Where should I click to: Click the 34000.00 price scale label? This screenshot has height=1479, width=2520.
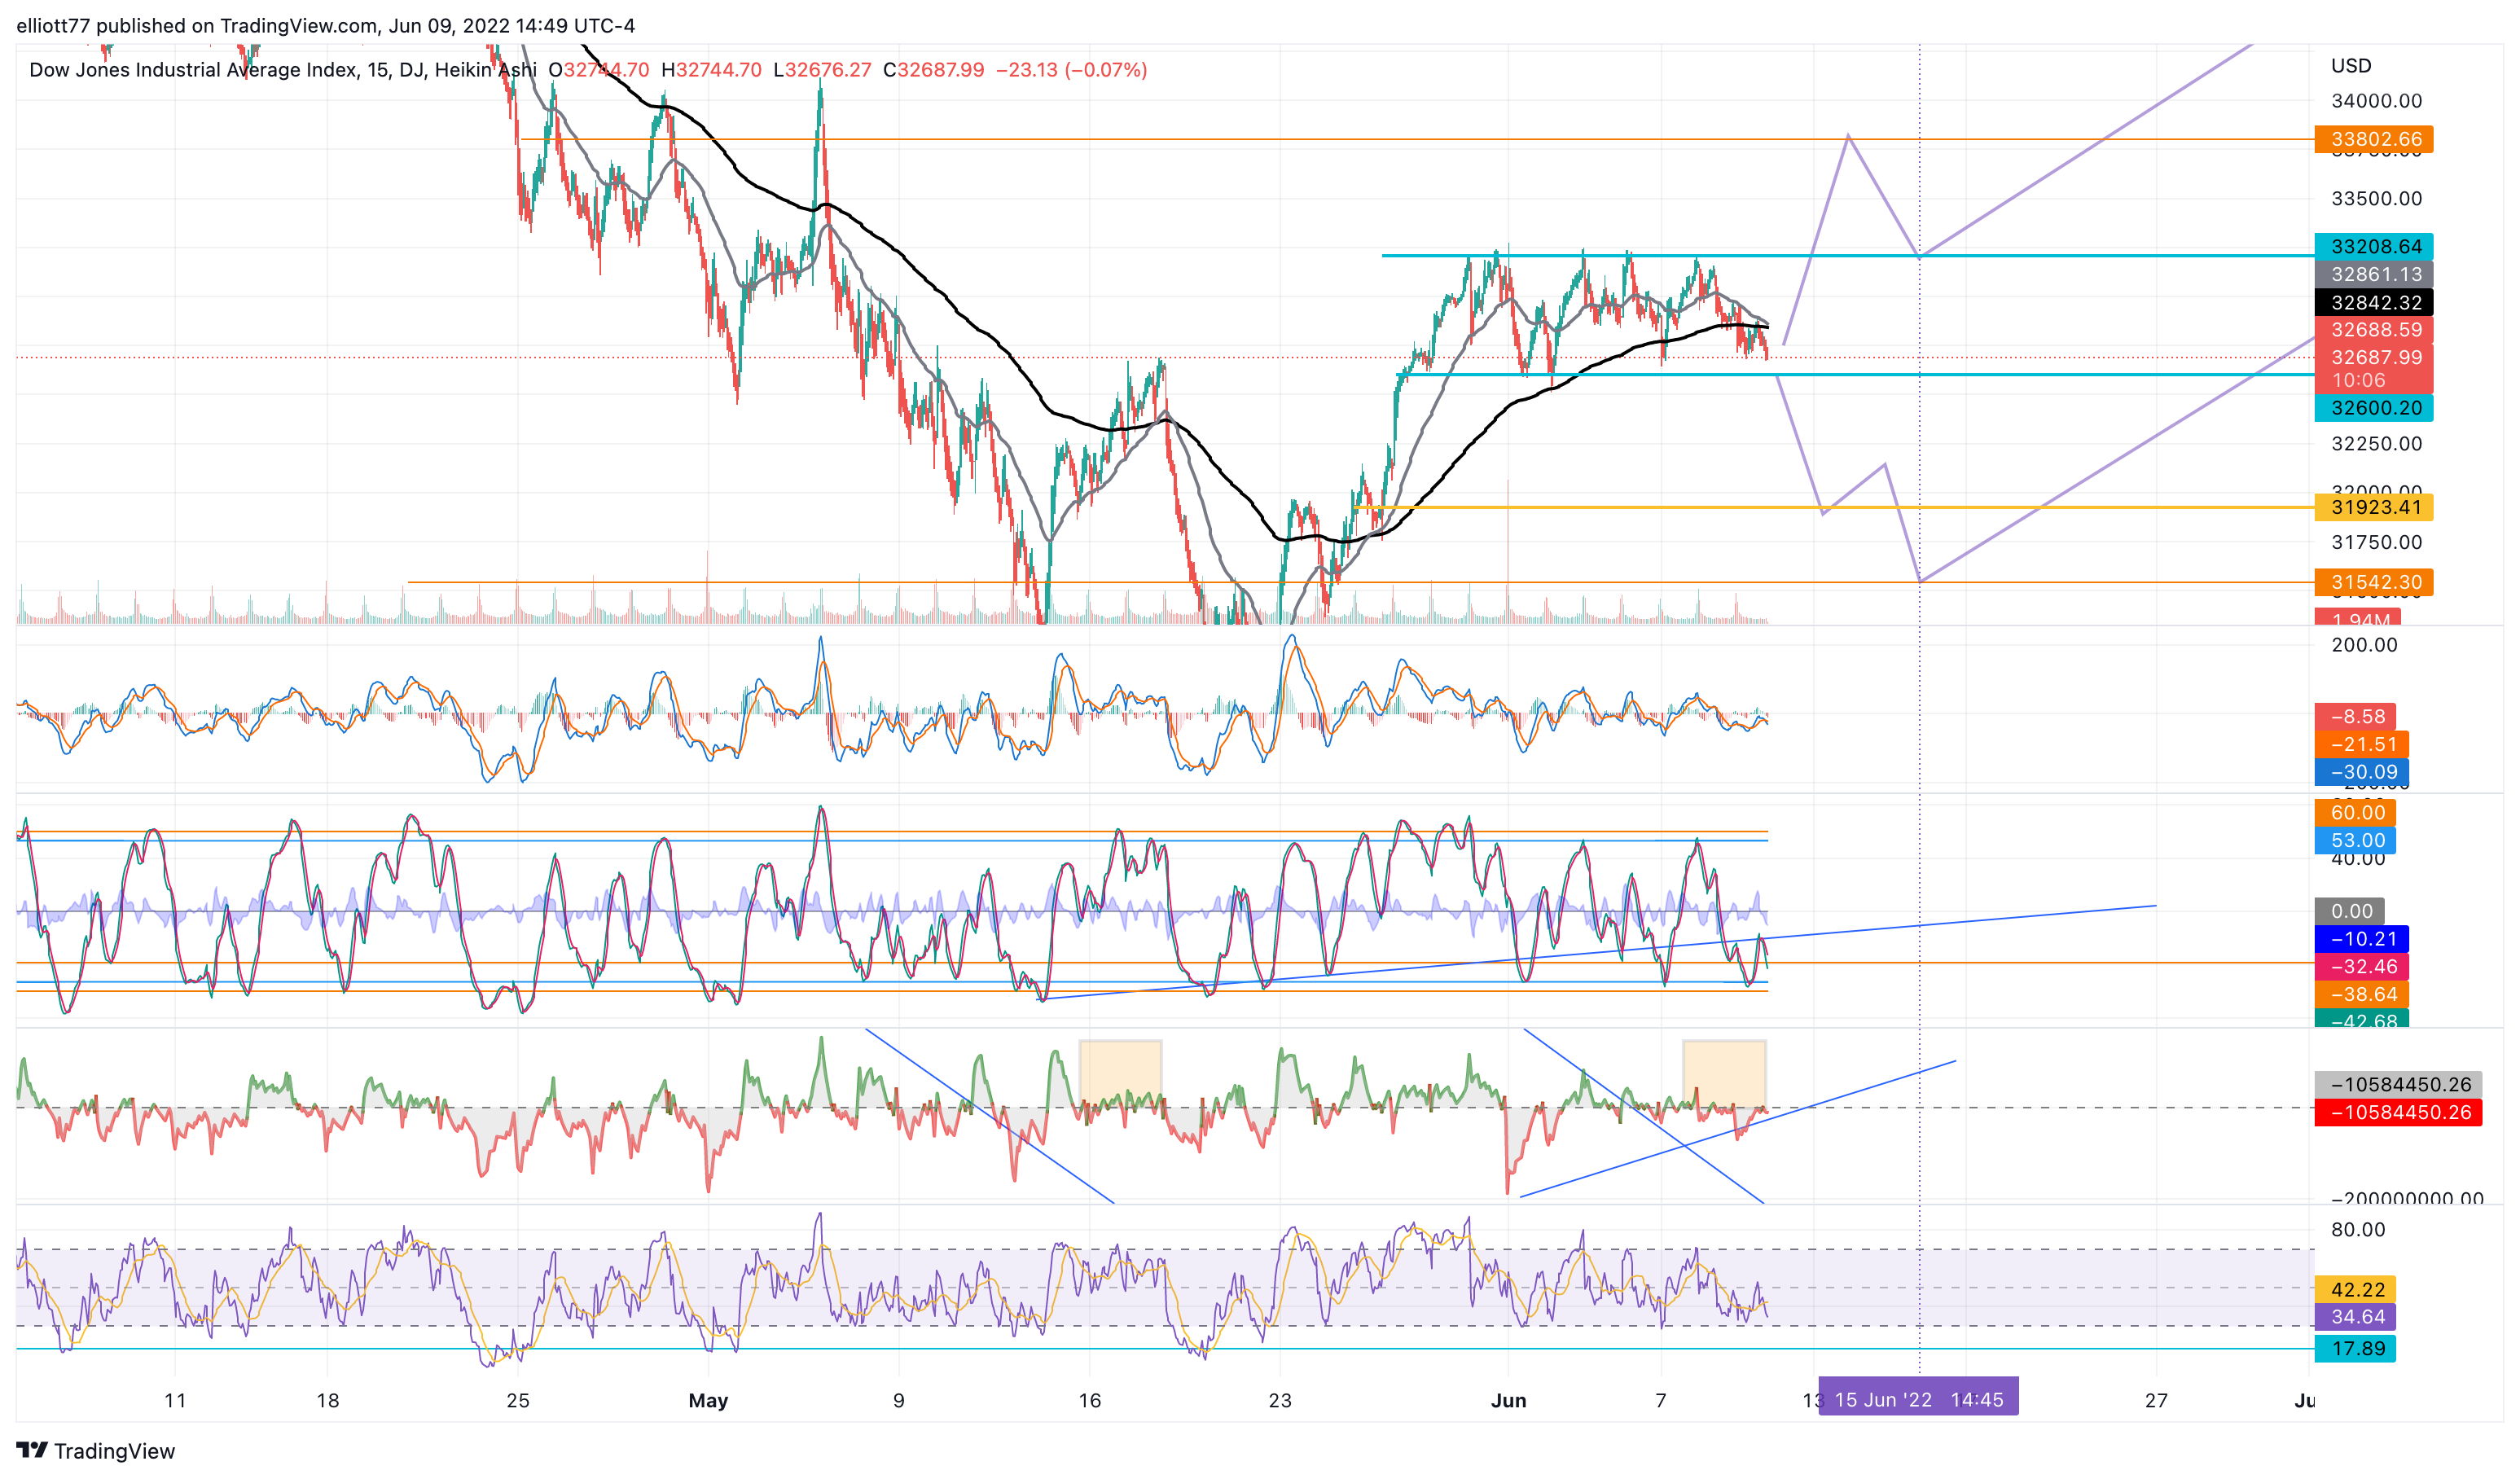(2376, 101)
